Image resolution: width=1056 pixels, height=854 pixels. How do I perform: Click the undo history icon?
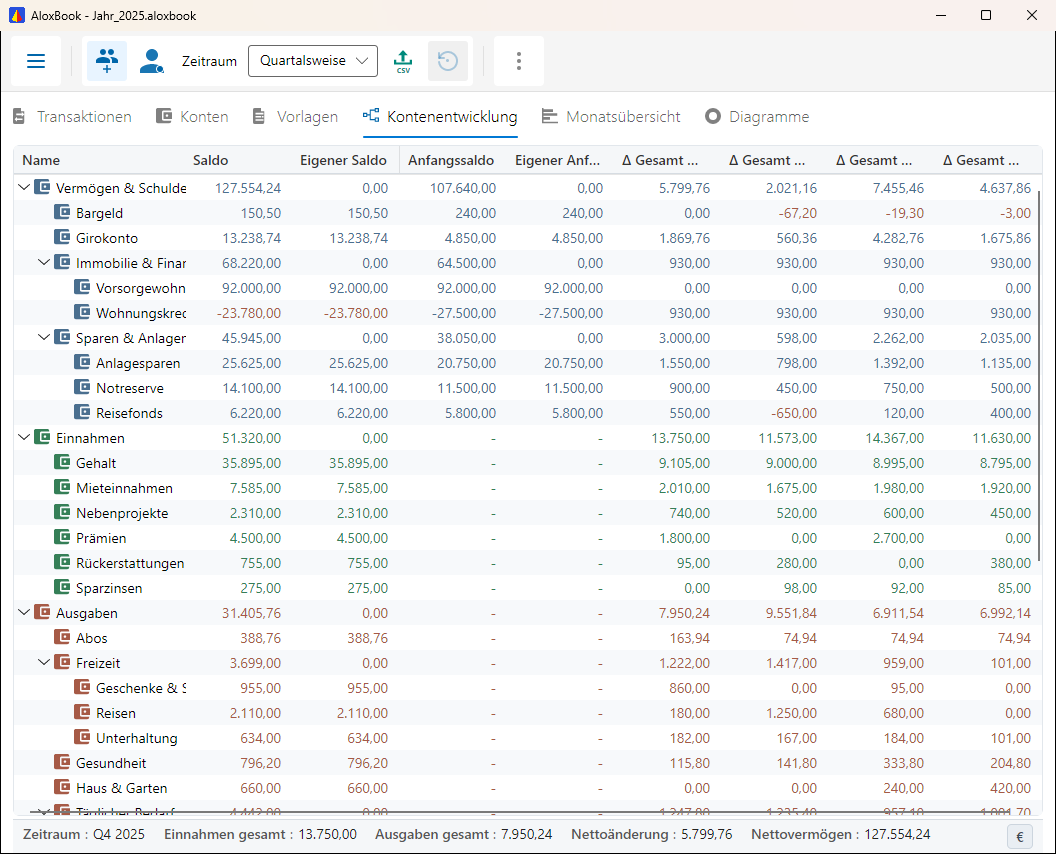448,61
